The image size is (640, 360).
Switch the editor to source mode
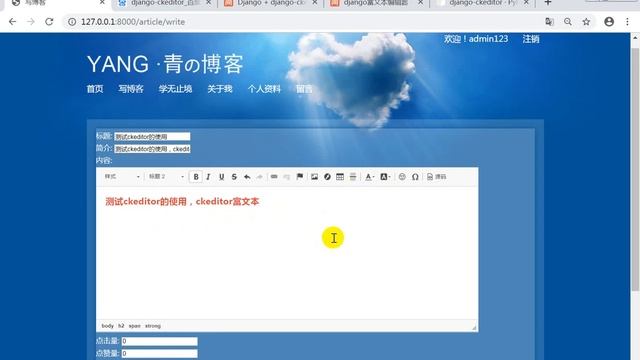tap(436, 177)
